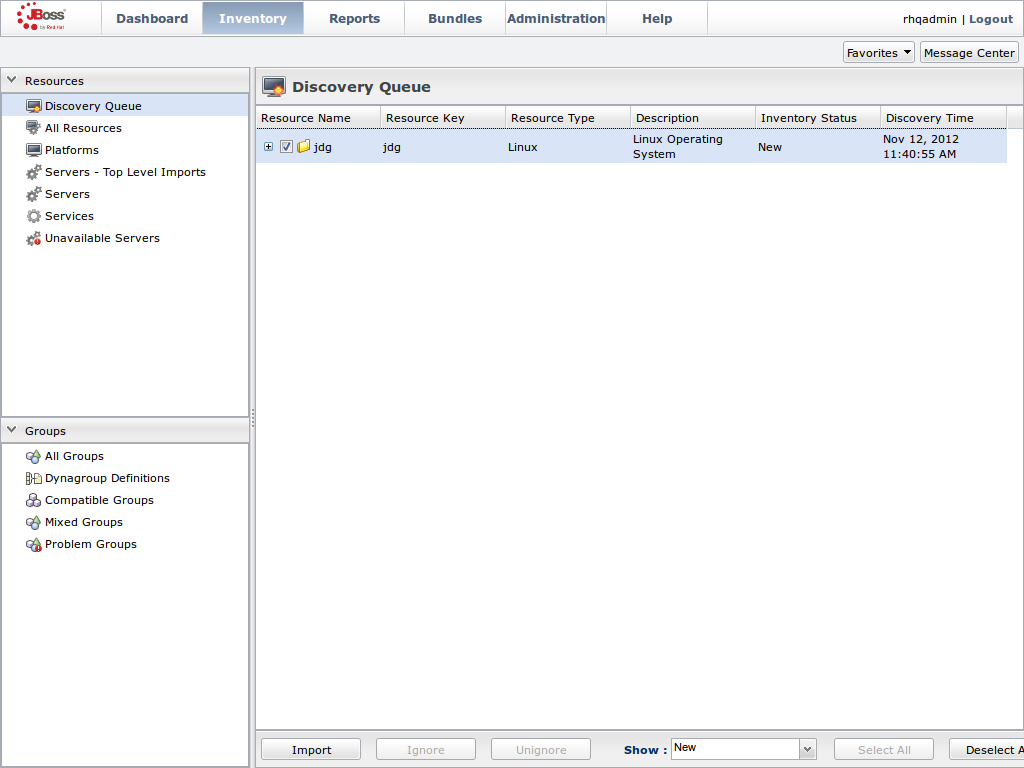Click the Platforms monitor icon

point(34,150)
